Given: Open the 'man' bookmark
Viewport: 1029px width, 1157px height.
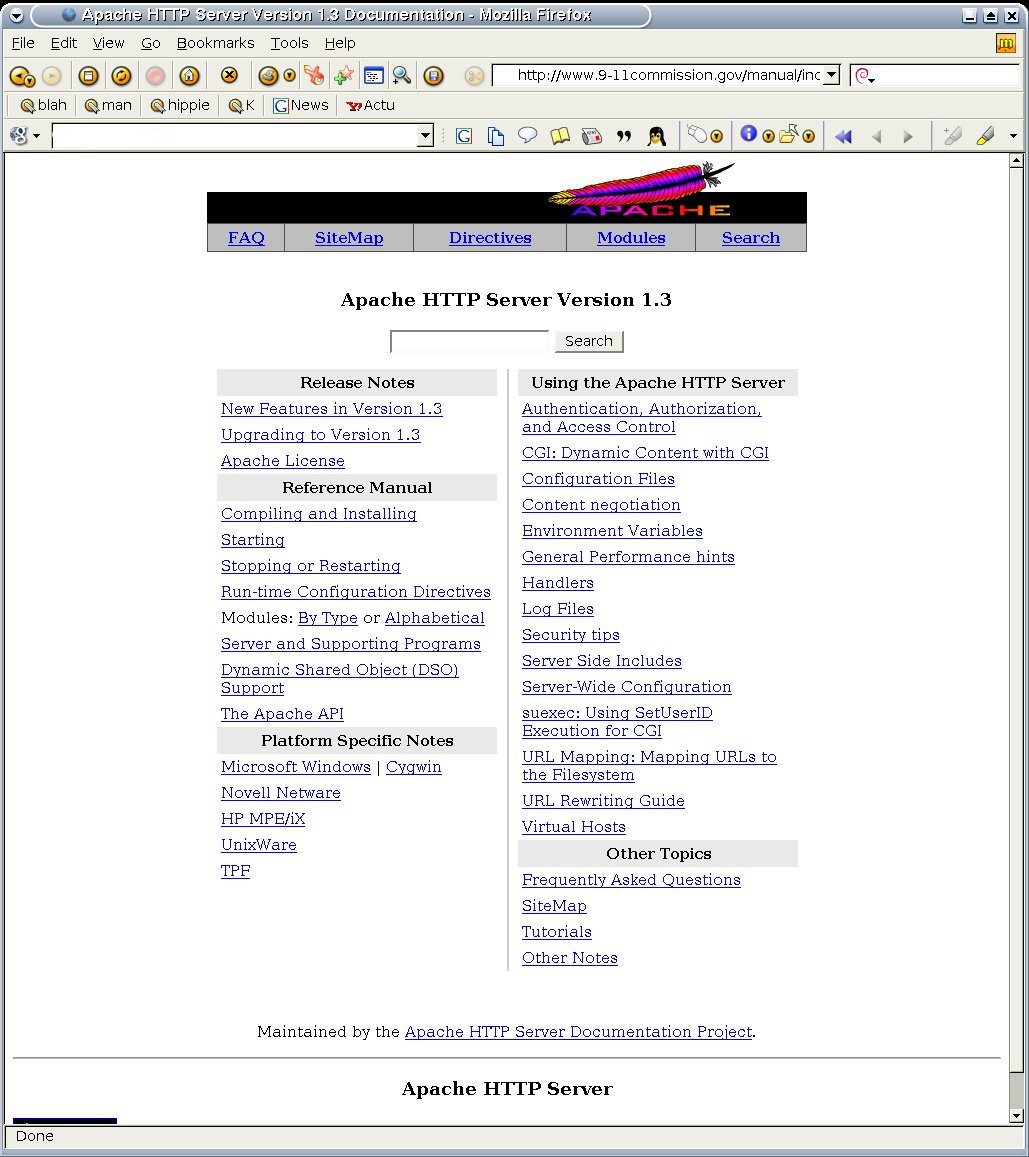Looking at the screenshot, I should [x=108, y=106].
